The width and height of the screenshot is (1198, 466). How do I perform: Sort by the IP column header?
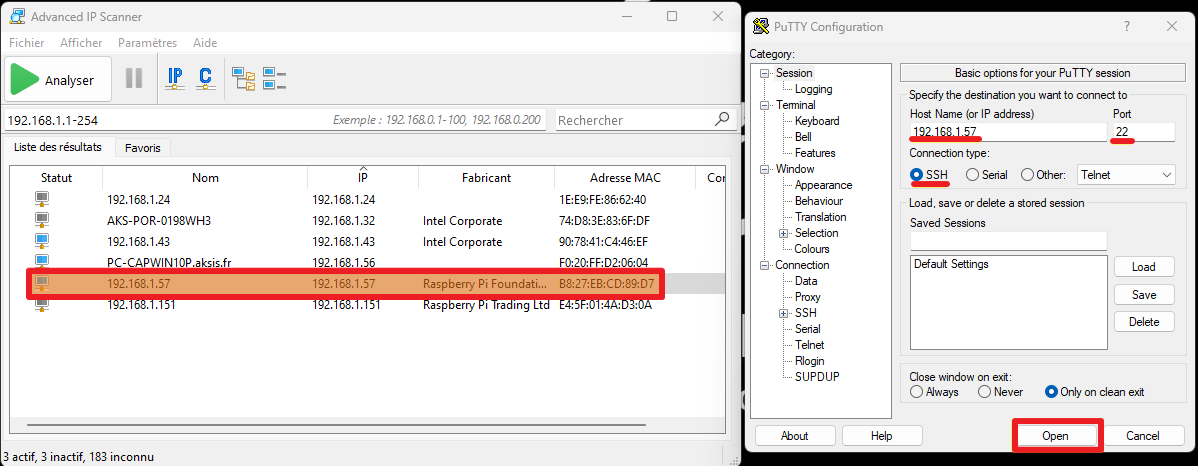[363, 178]
